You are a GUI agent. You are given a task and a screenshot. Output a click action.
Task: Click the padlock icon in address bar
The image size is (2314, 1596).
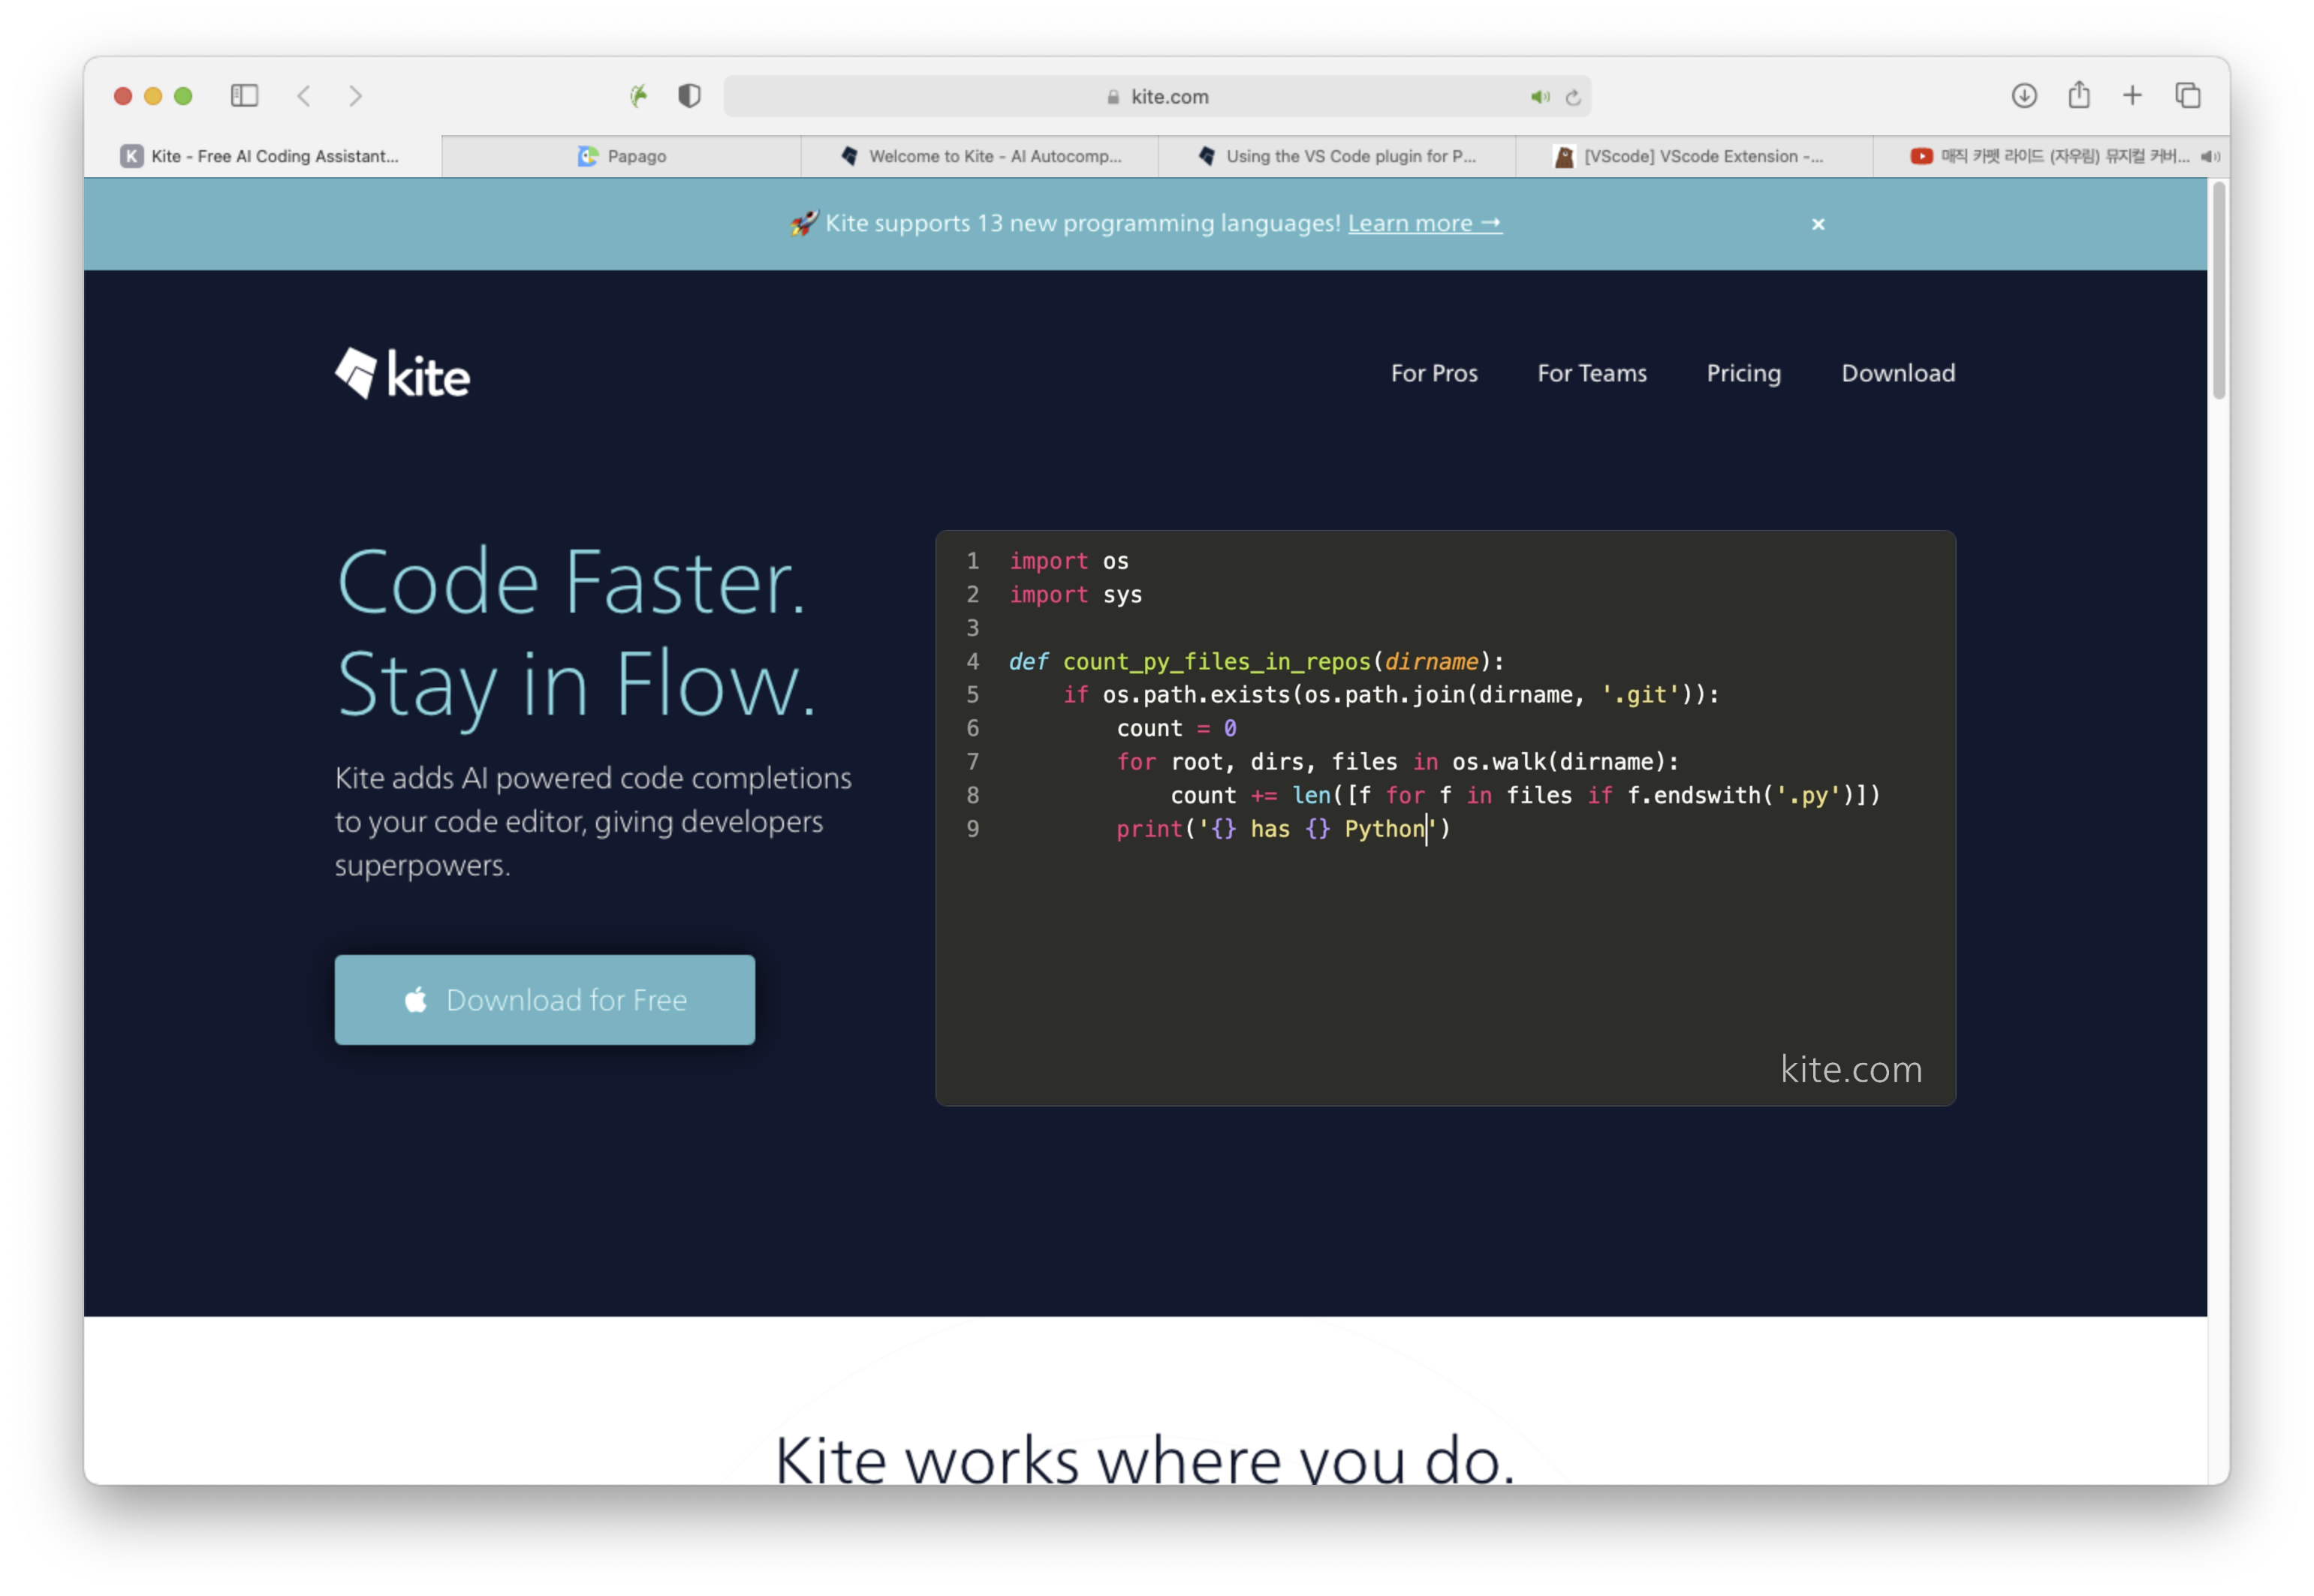1113,97
